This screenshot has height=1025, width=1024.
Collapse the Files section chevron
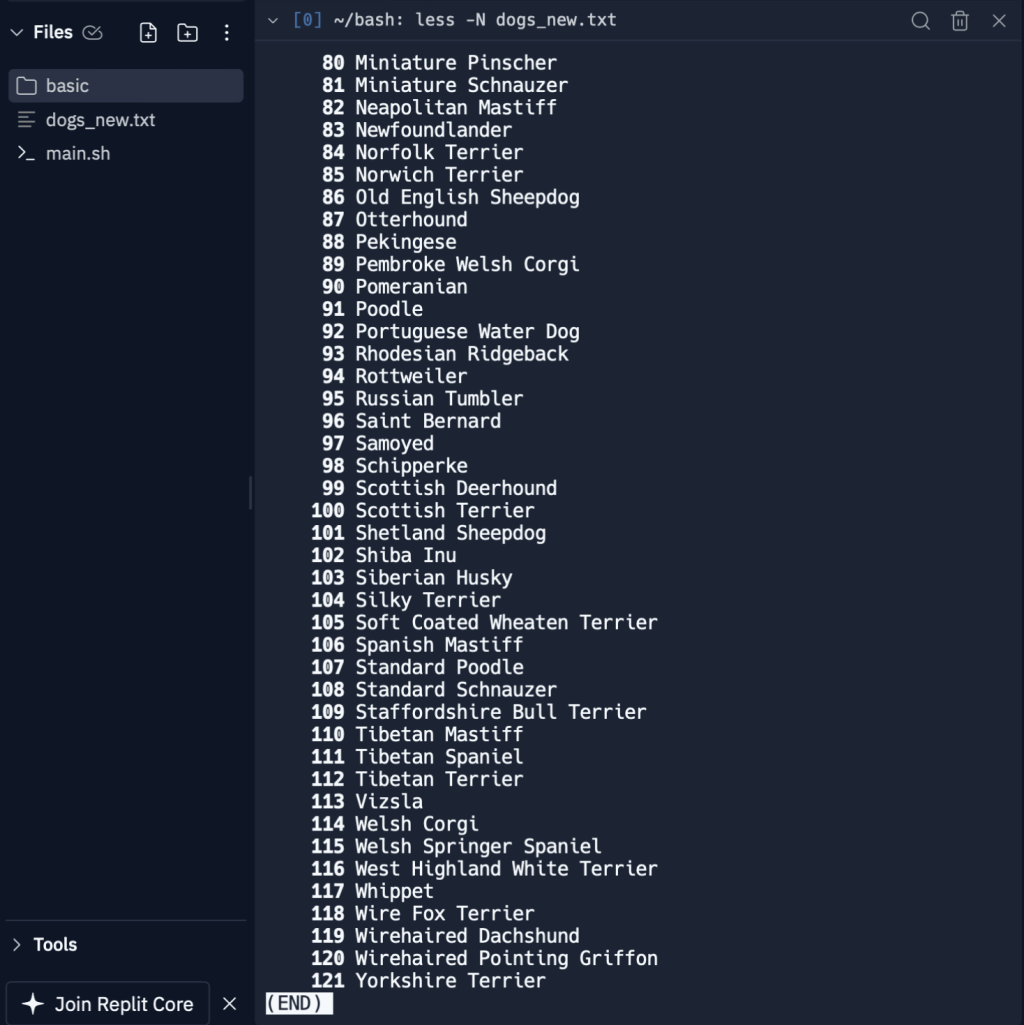pyautogui.click(x=16, y=33)
